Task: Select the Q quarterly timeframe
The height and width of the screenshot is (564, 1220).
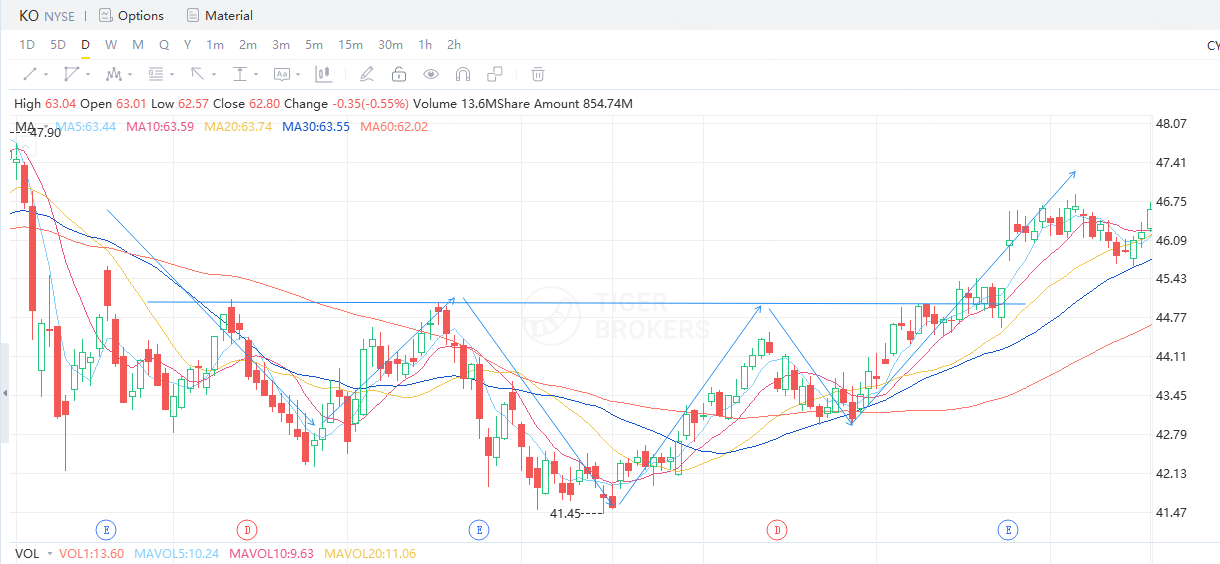Action: (x=164, y=45)
